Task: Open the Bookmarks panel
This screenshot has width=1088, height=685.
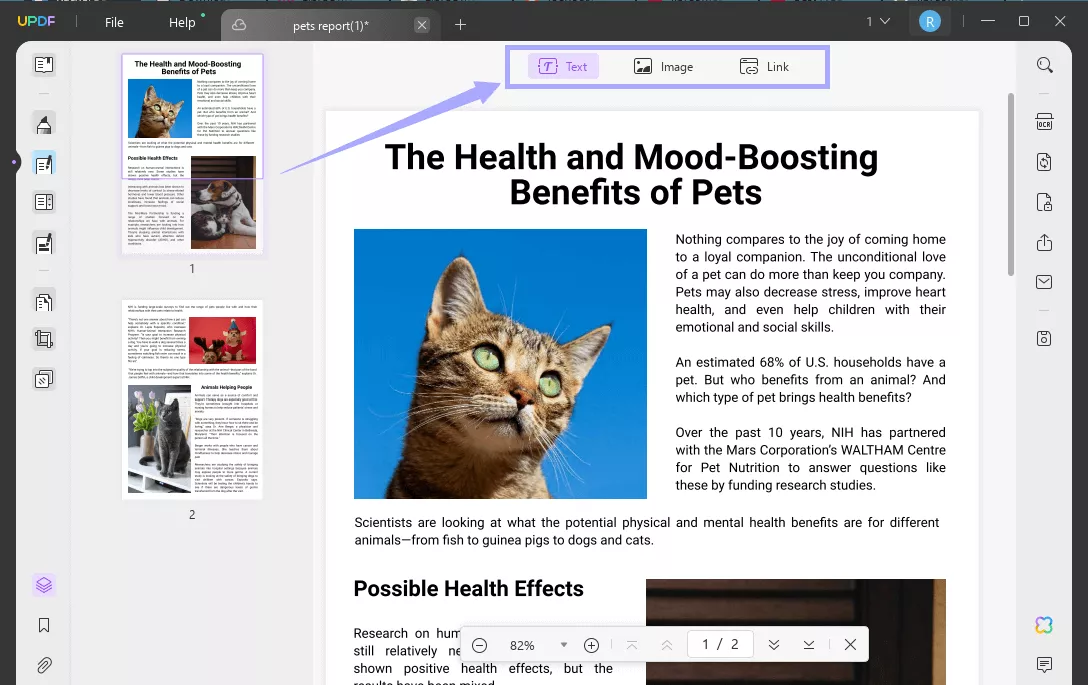Action: (x=44, y=625)
